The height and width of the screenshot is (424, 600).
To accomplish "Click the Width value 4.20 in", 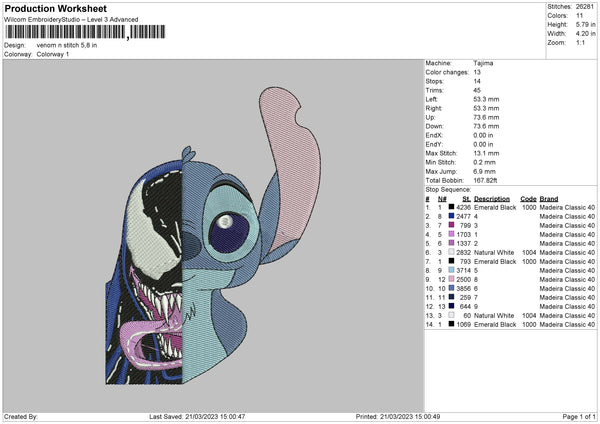I will tap(585, 34).
